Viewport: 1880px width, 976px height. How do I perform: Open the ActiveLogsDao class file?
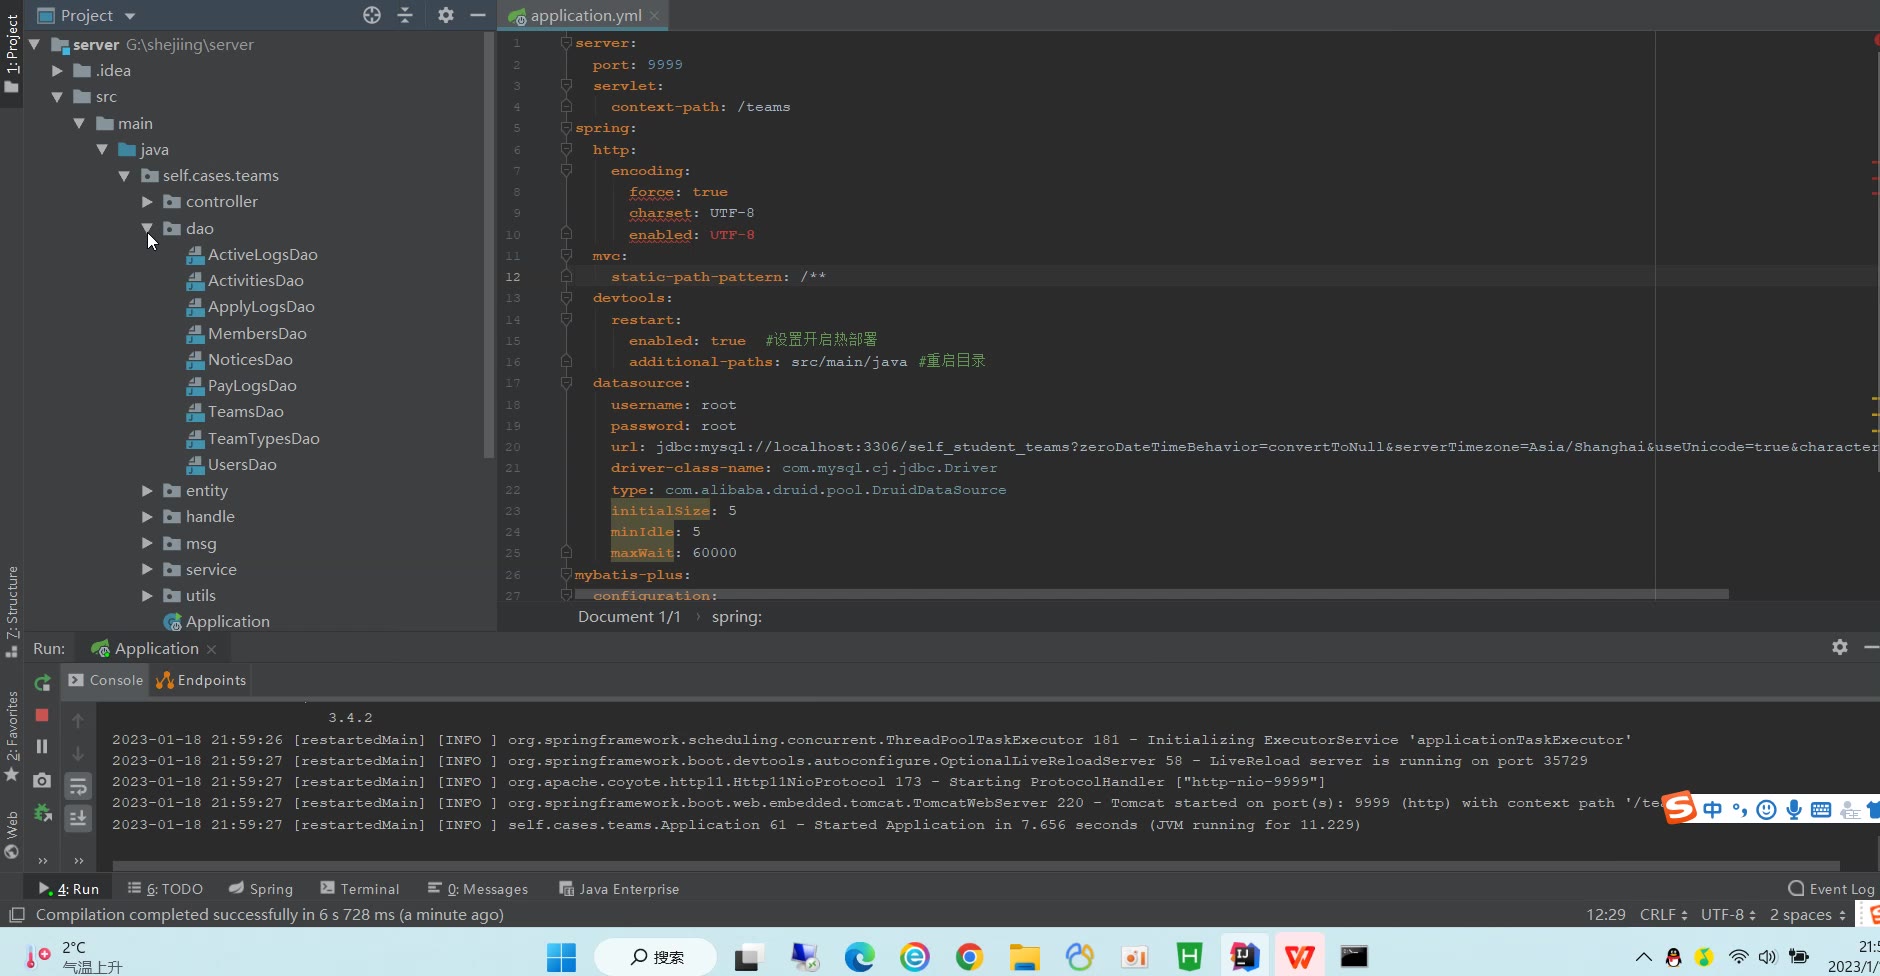point(252,255)
